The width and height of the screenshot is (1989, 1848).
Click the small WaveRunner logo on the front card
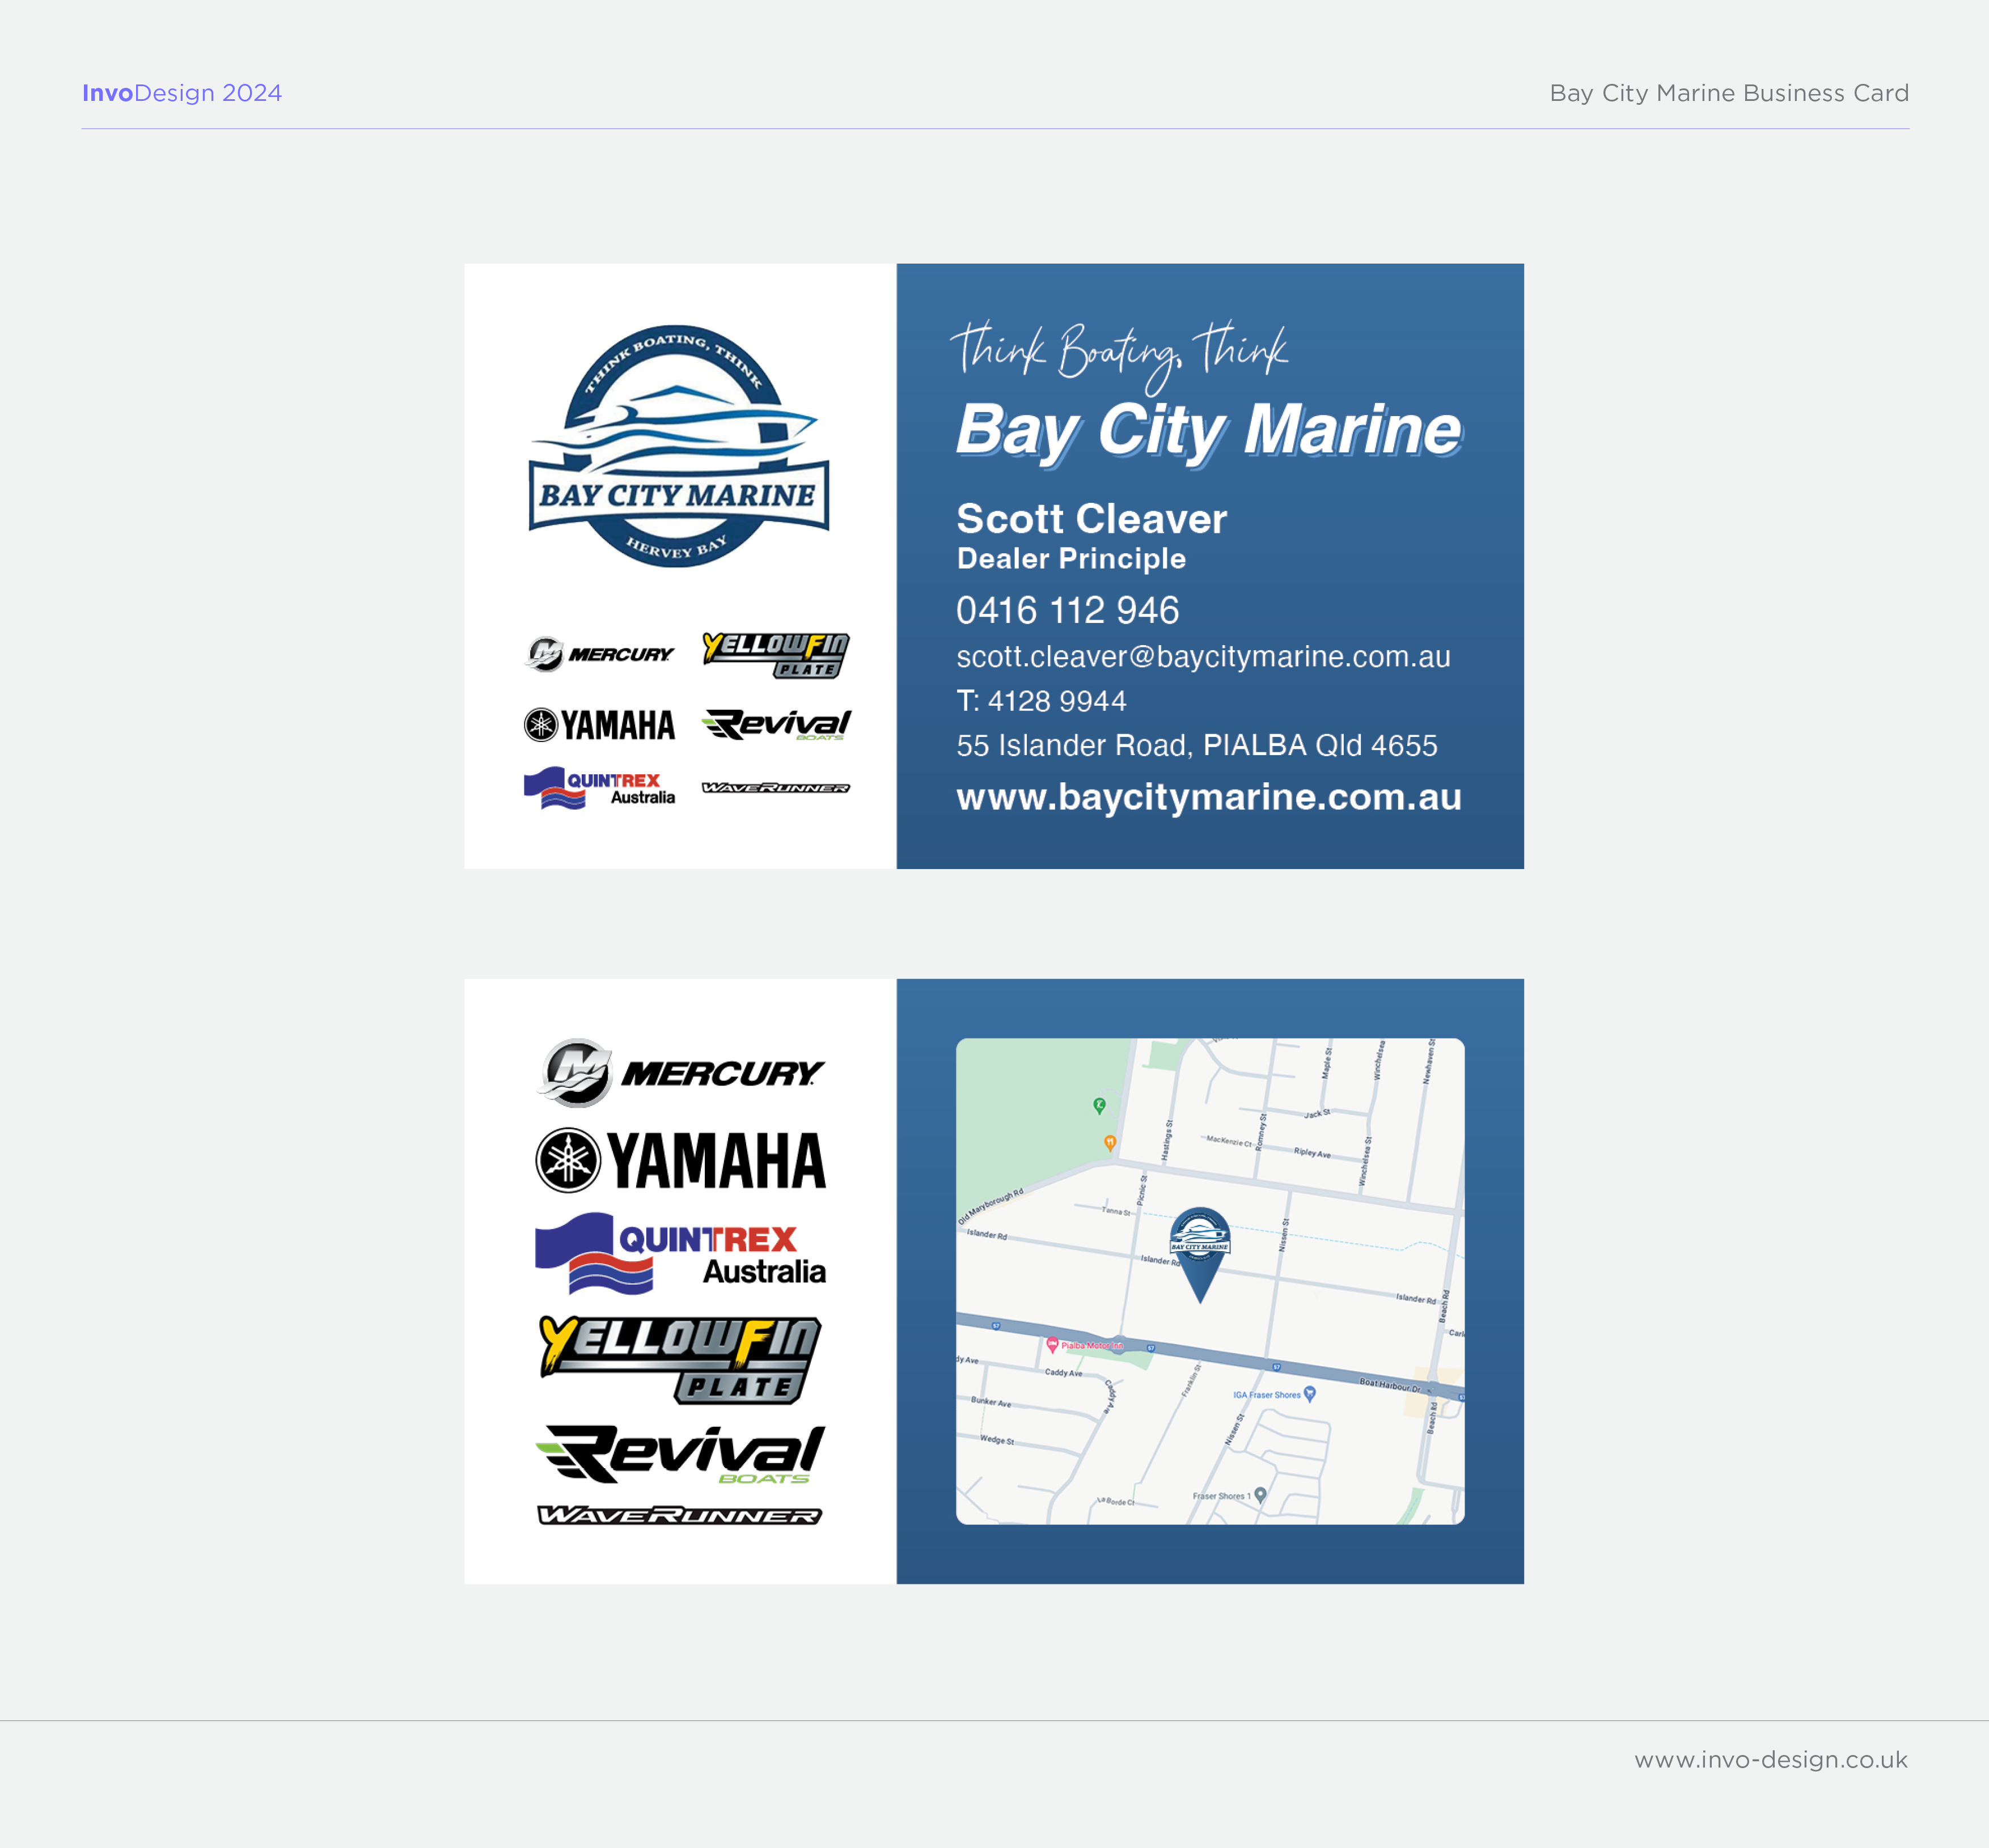click(776, 788)
